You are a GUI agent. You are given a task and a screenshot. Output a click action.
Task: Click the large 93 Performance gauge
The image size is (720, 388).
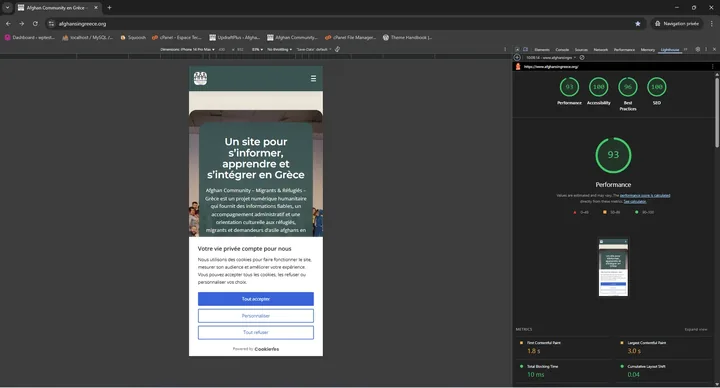tap(613, 155)
